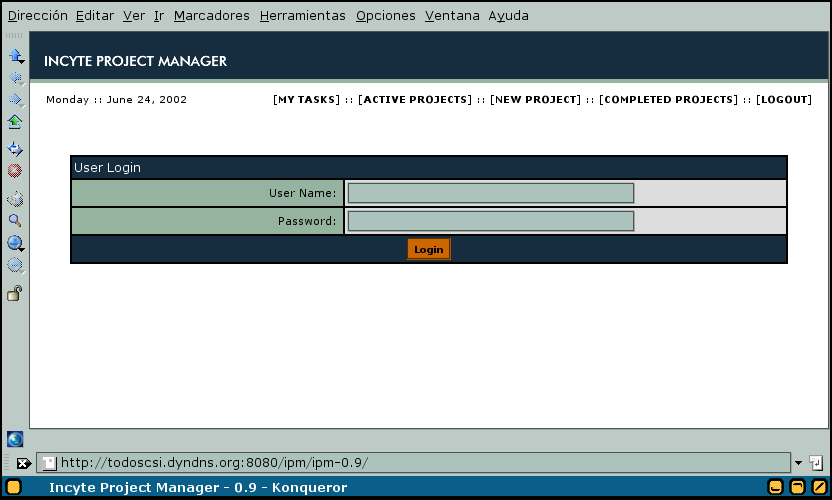This screenshot has width=832, height=500.
Task: Click the User Login heading
Action: coord(107,168)
